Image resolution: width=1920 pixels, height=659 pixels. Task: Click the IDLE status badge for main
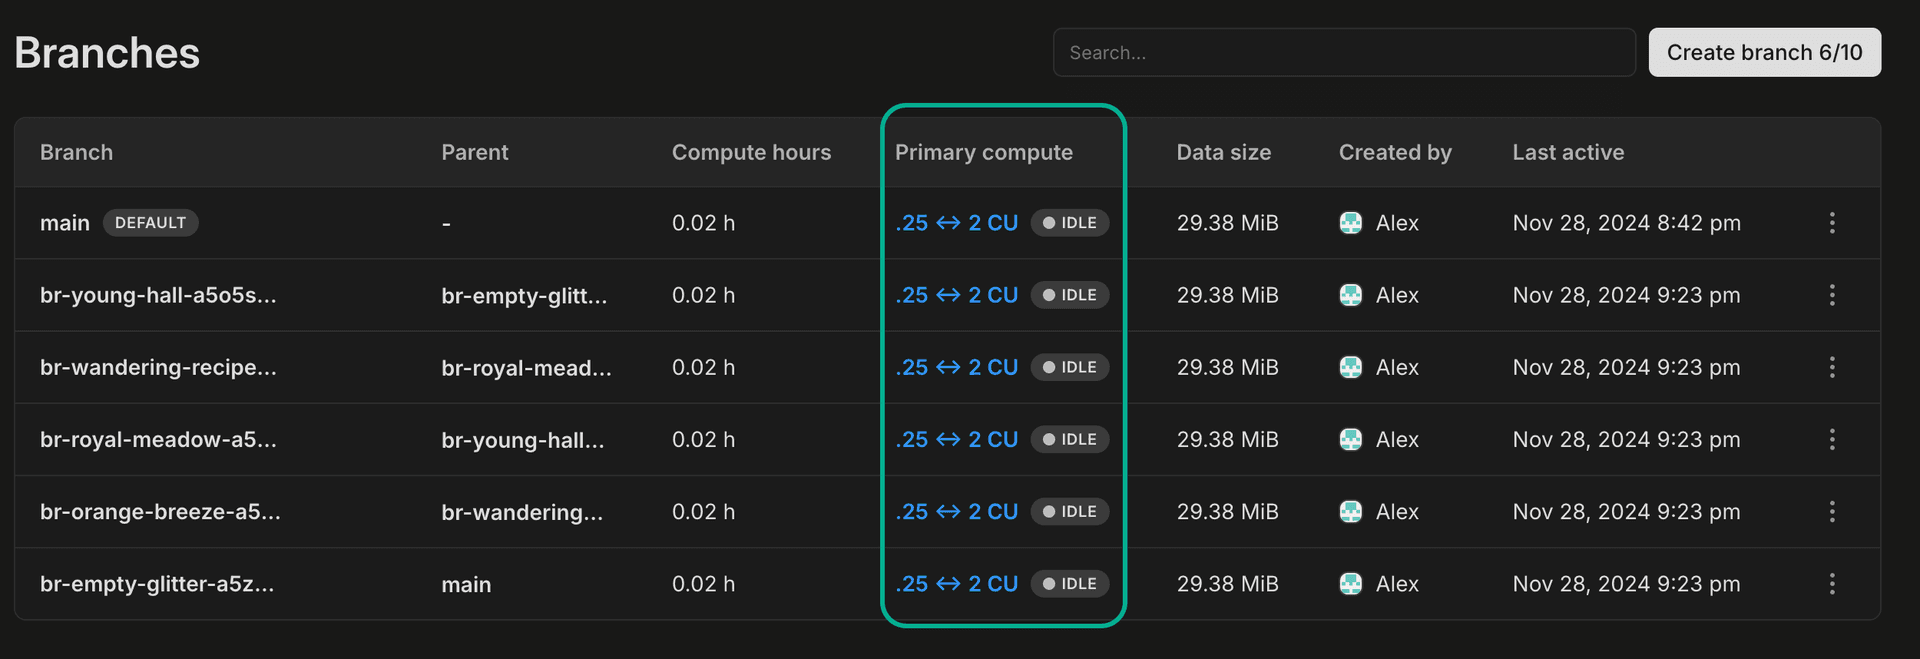tap(1069, 223)
